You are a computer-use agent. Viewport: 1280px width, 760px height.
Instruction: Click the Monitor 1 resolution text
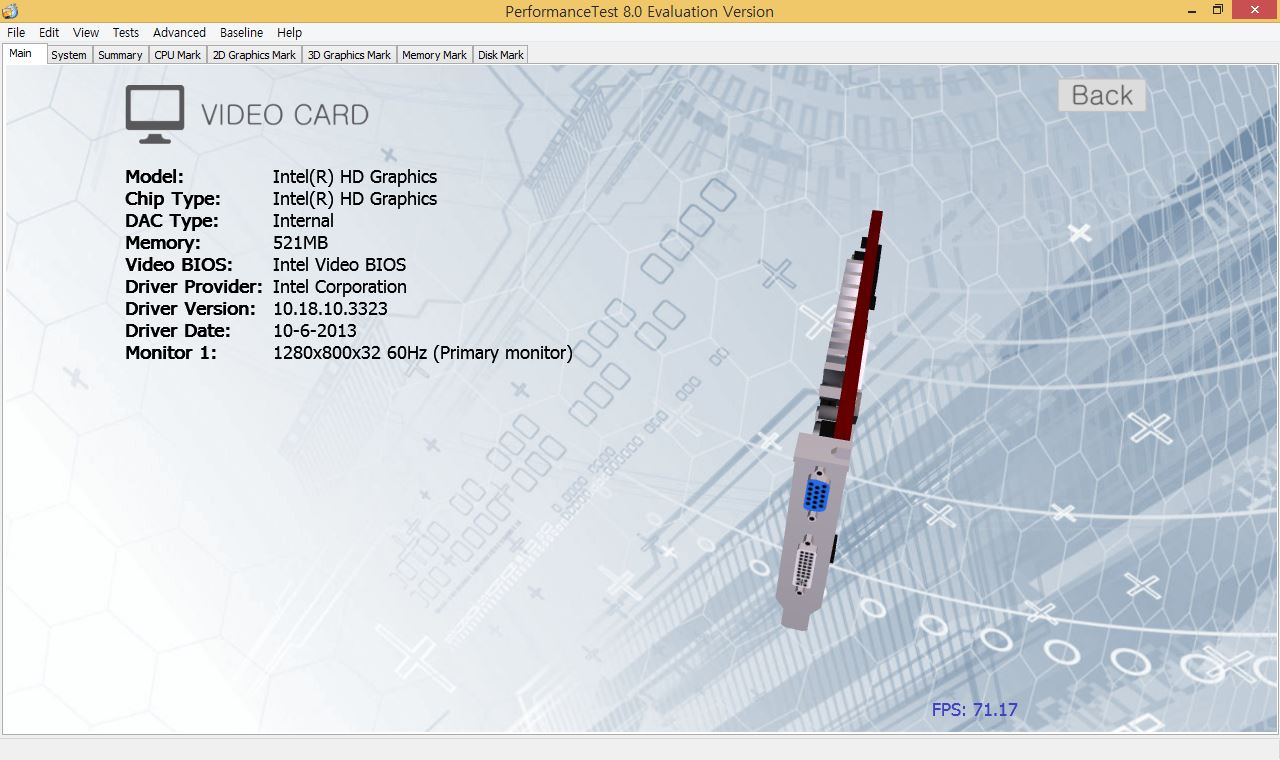coord(423,353)
